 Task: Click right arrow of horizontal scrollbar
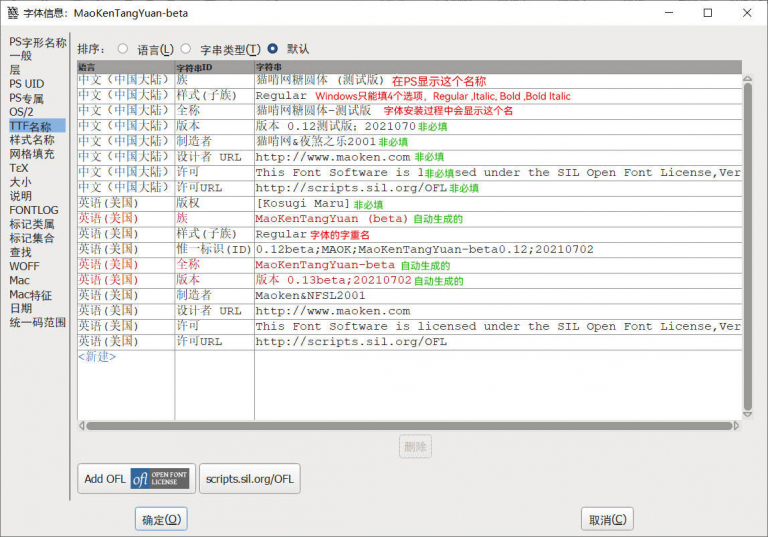(x=737, y=426)
